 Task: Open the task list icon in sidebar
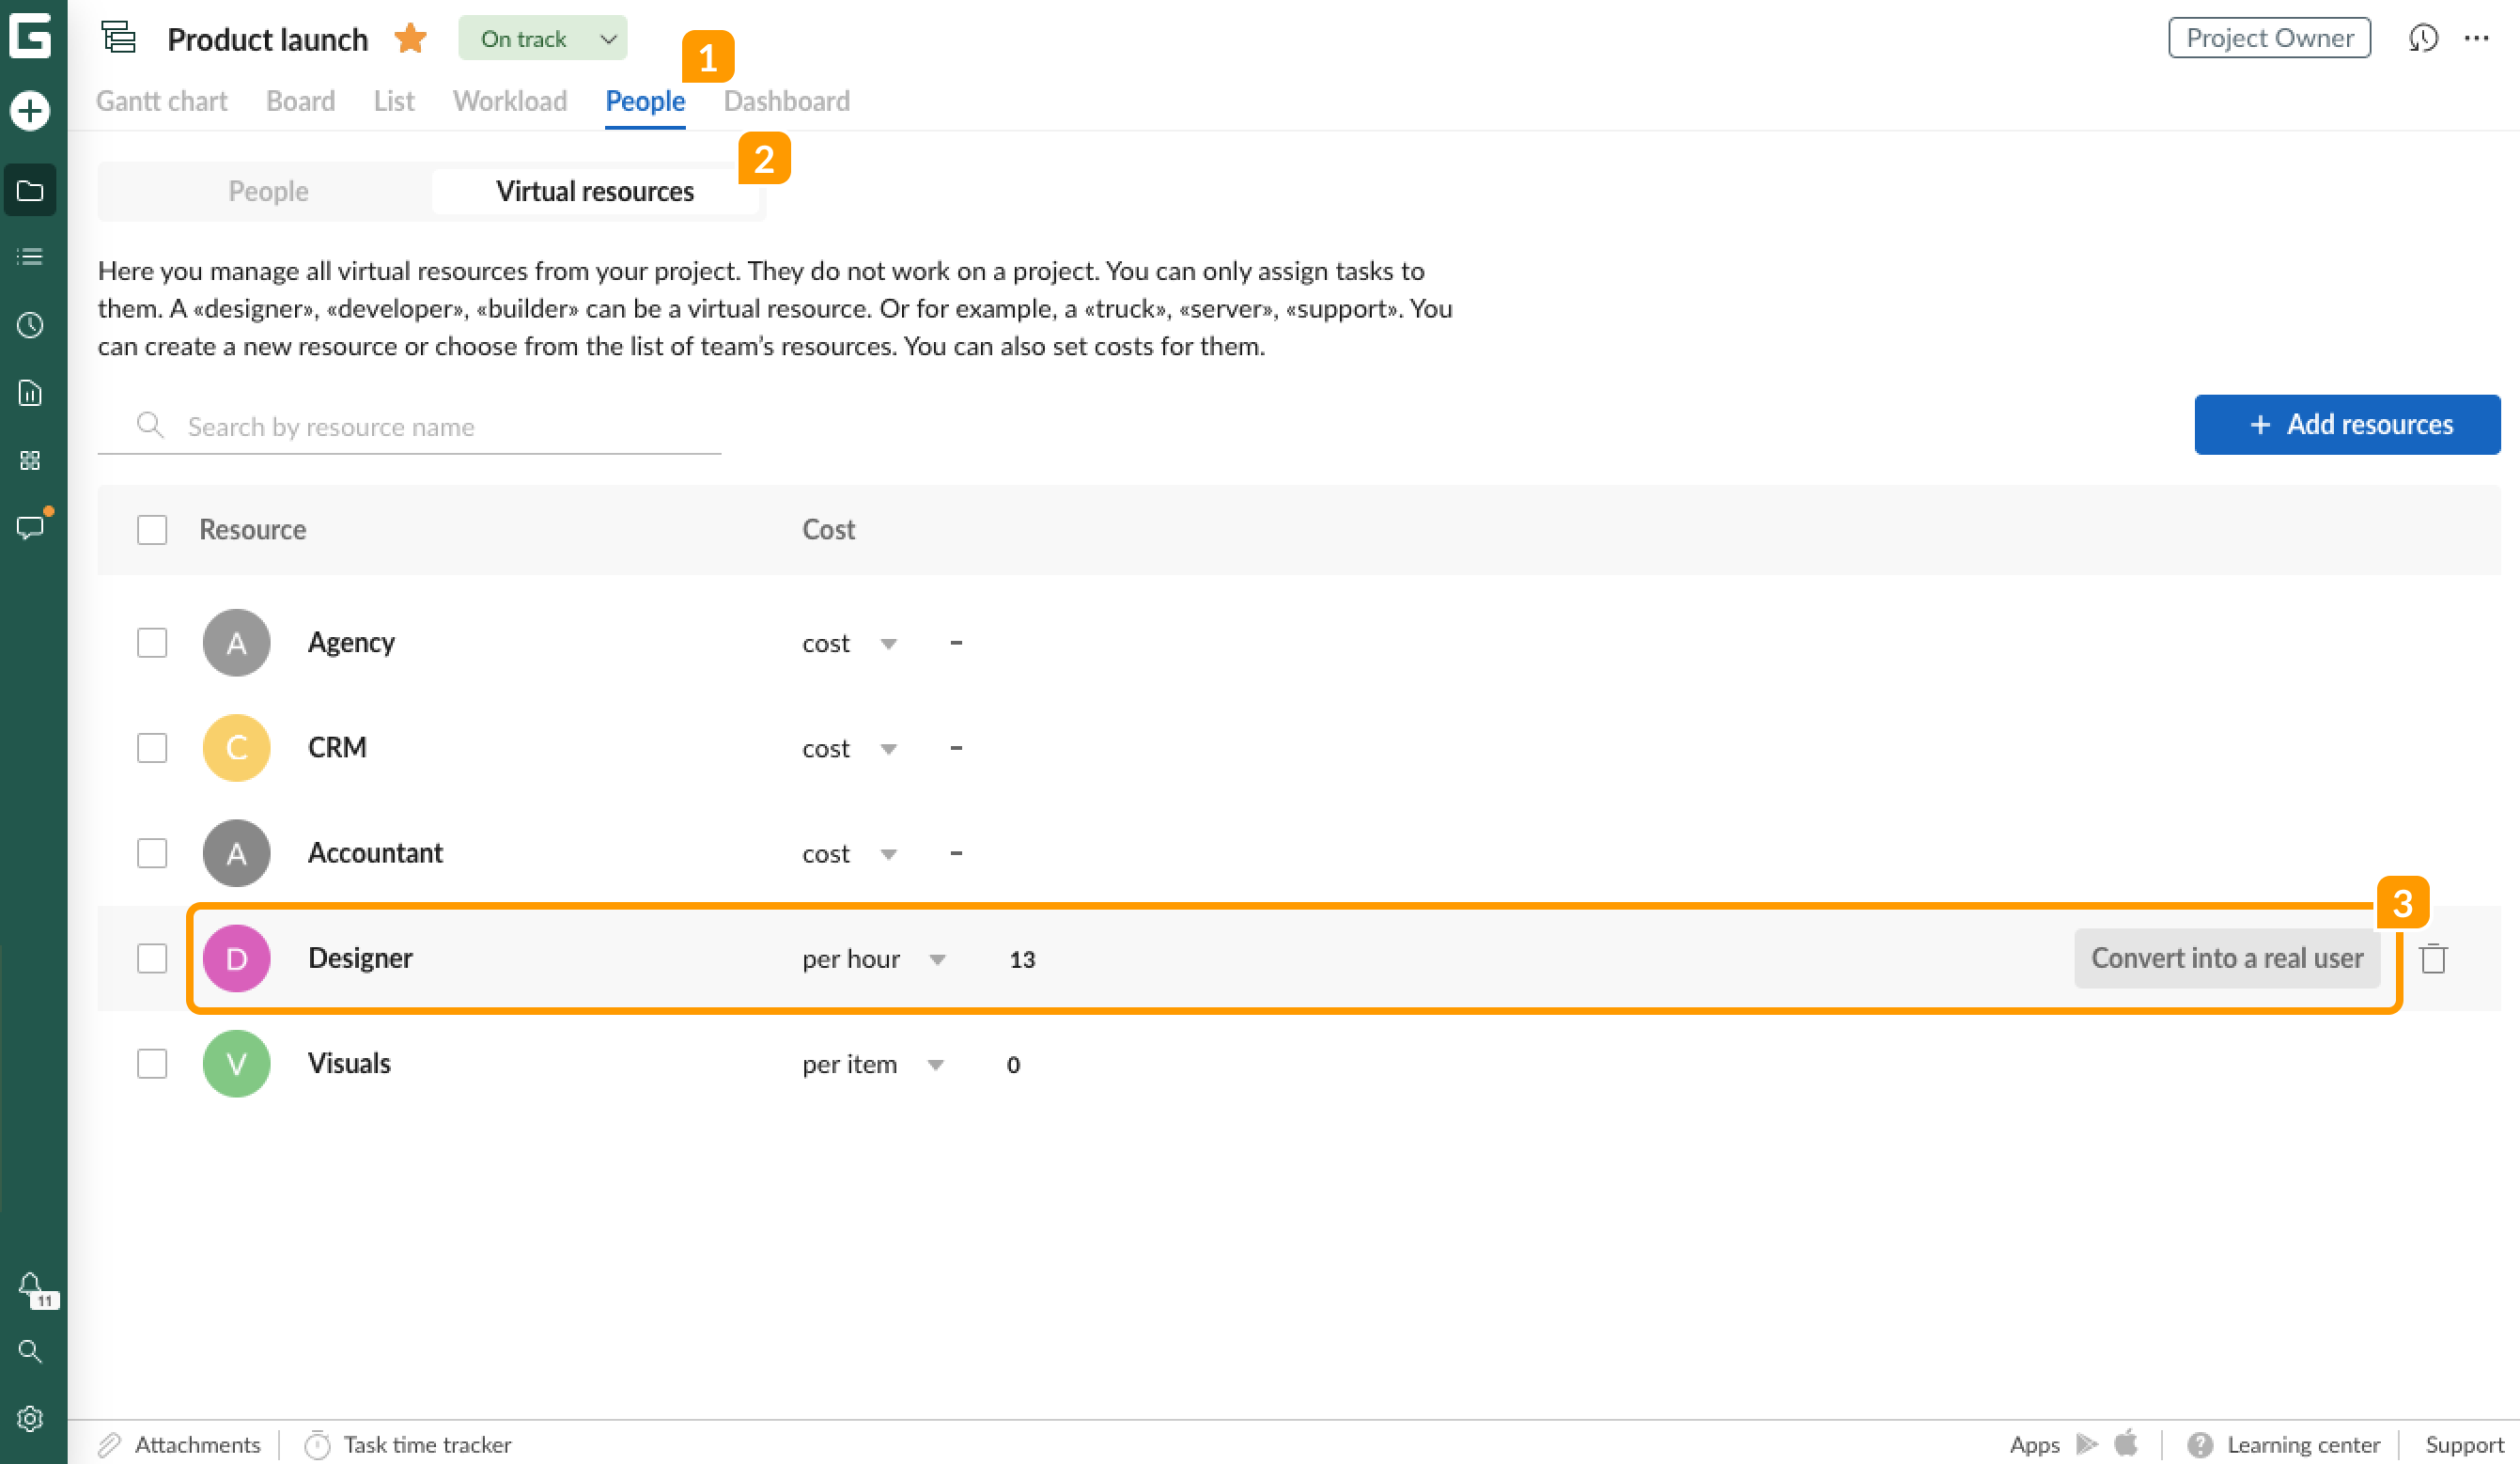coord(30,256)
